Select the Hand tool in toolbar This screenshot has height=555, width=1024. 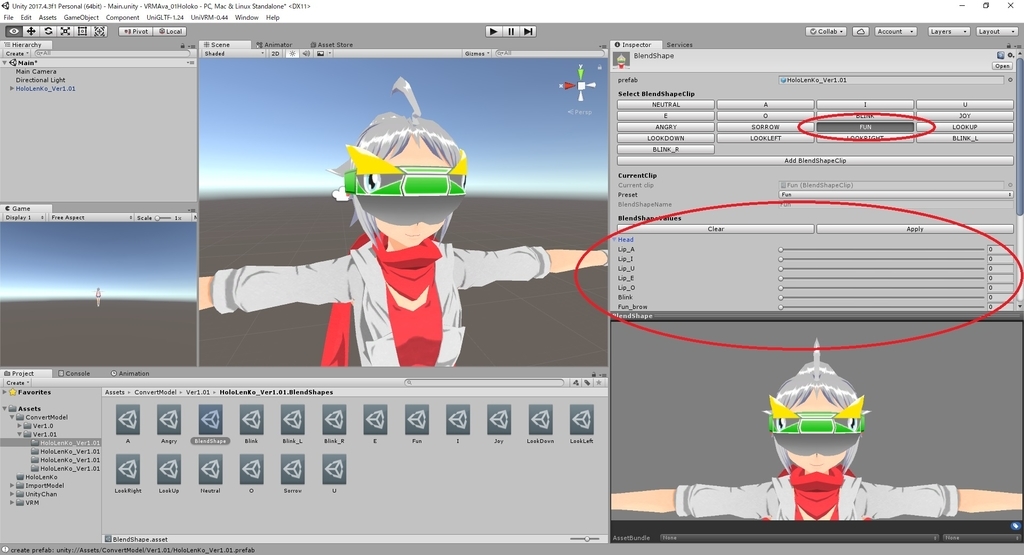pyautogui.click(x=14, y=31)
